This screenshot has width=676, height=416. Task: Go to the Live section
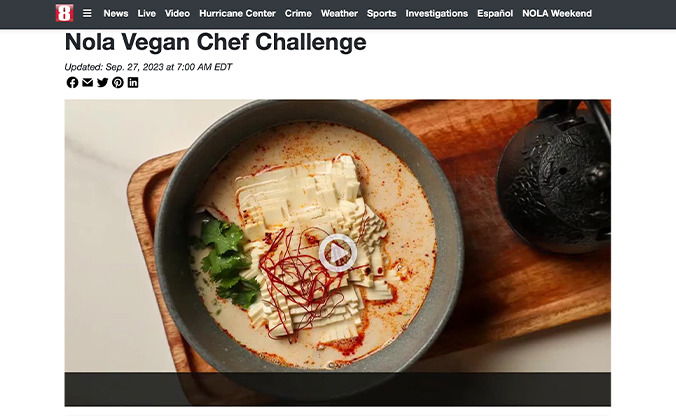click(147, 13)
